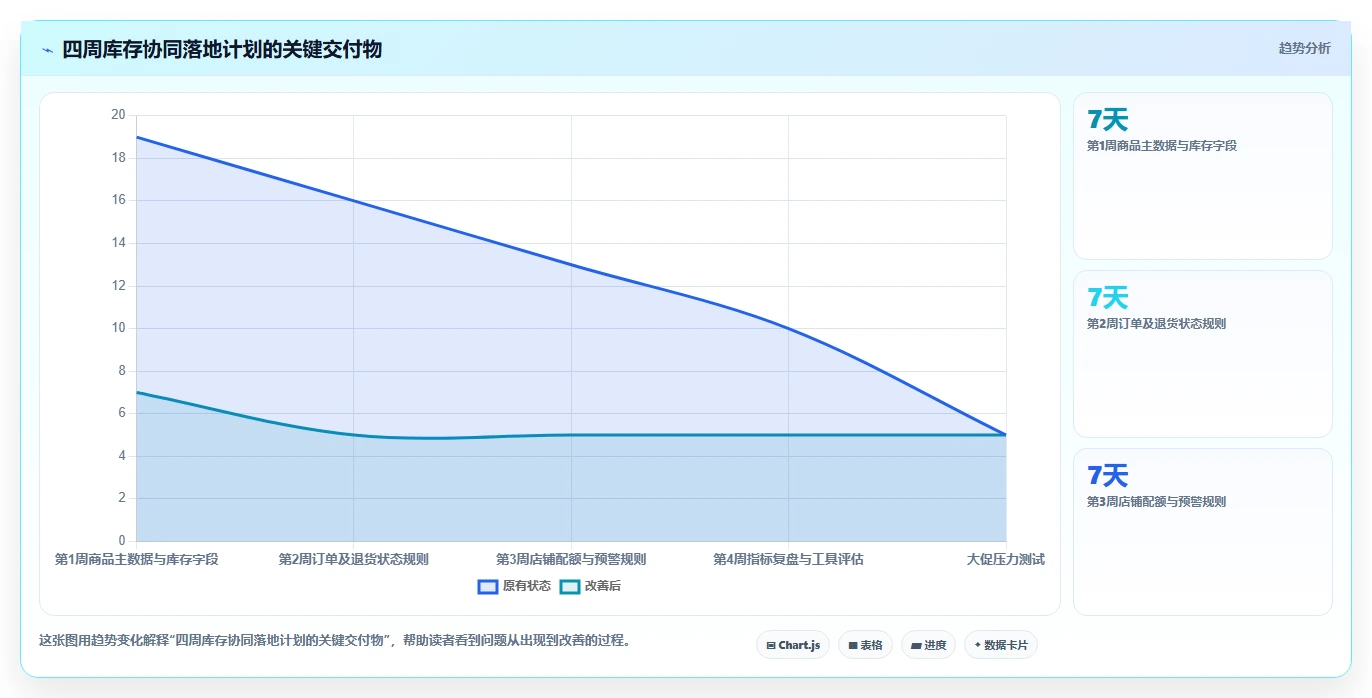Click 改善后 line point at 第1周
Screen dimensions: 1372x698
[x=136, y=392]
